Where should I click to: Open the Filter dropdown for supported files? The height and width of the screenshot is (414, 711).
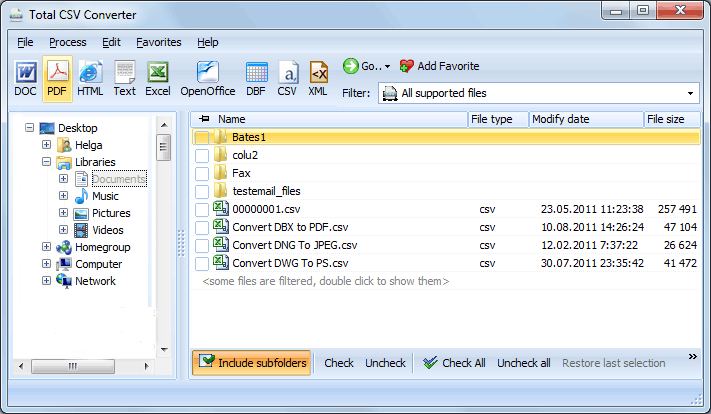click(690, 94)
